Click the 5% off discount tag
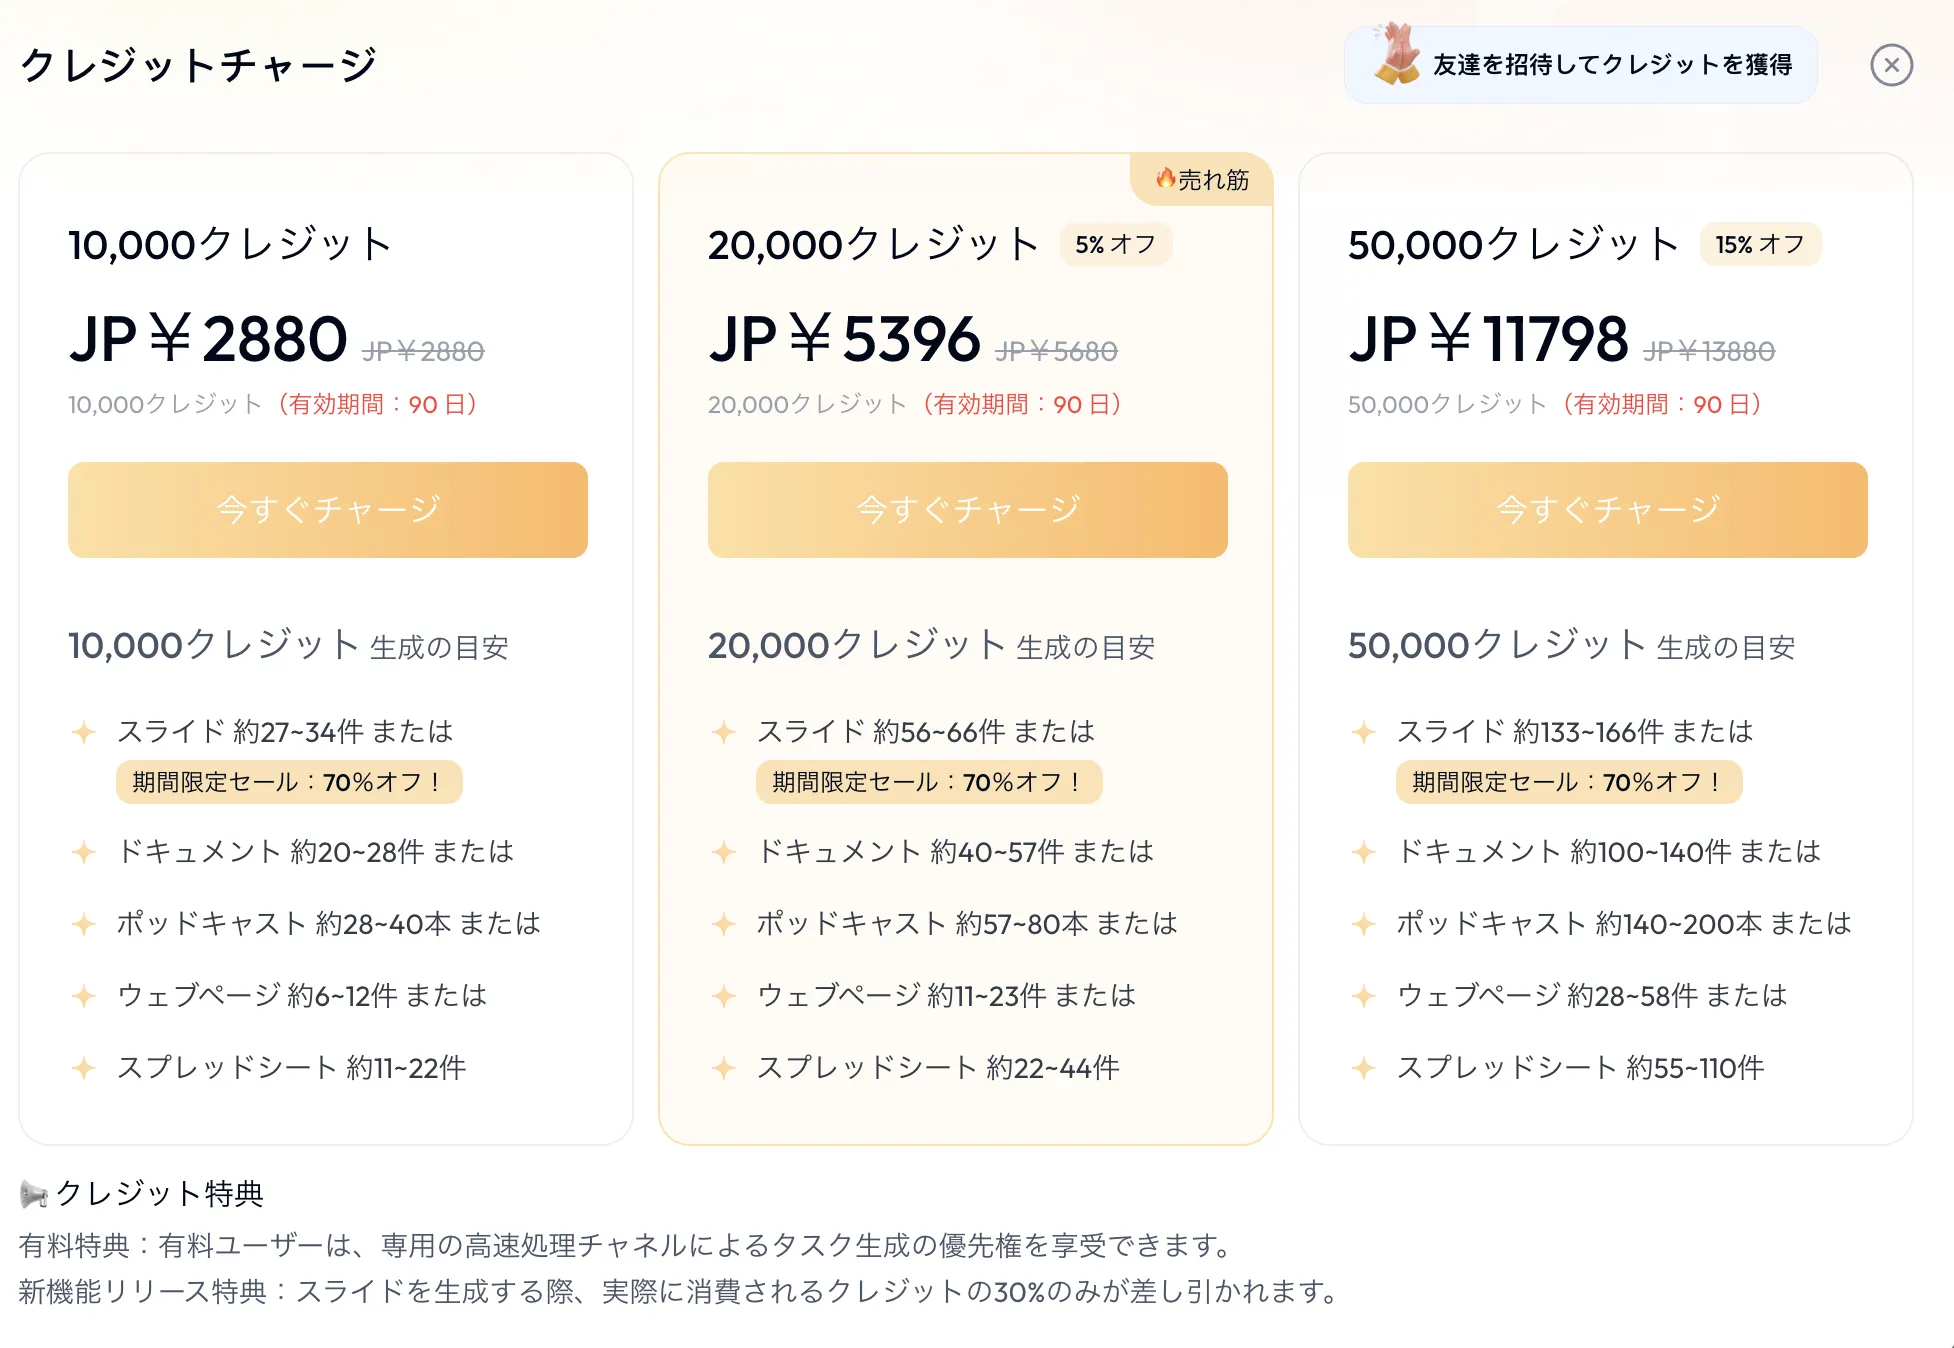This screenshot has height=1348, width=1954. click(x=1116, y=244)
